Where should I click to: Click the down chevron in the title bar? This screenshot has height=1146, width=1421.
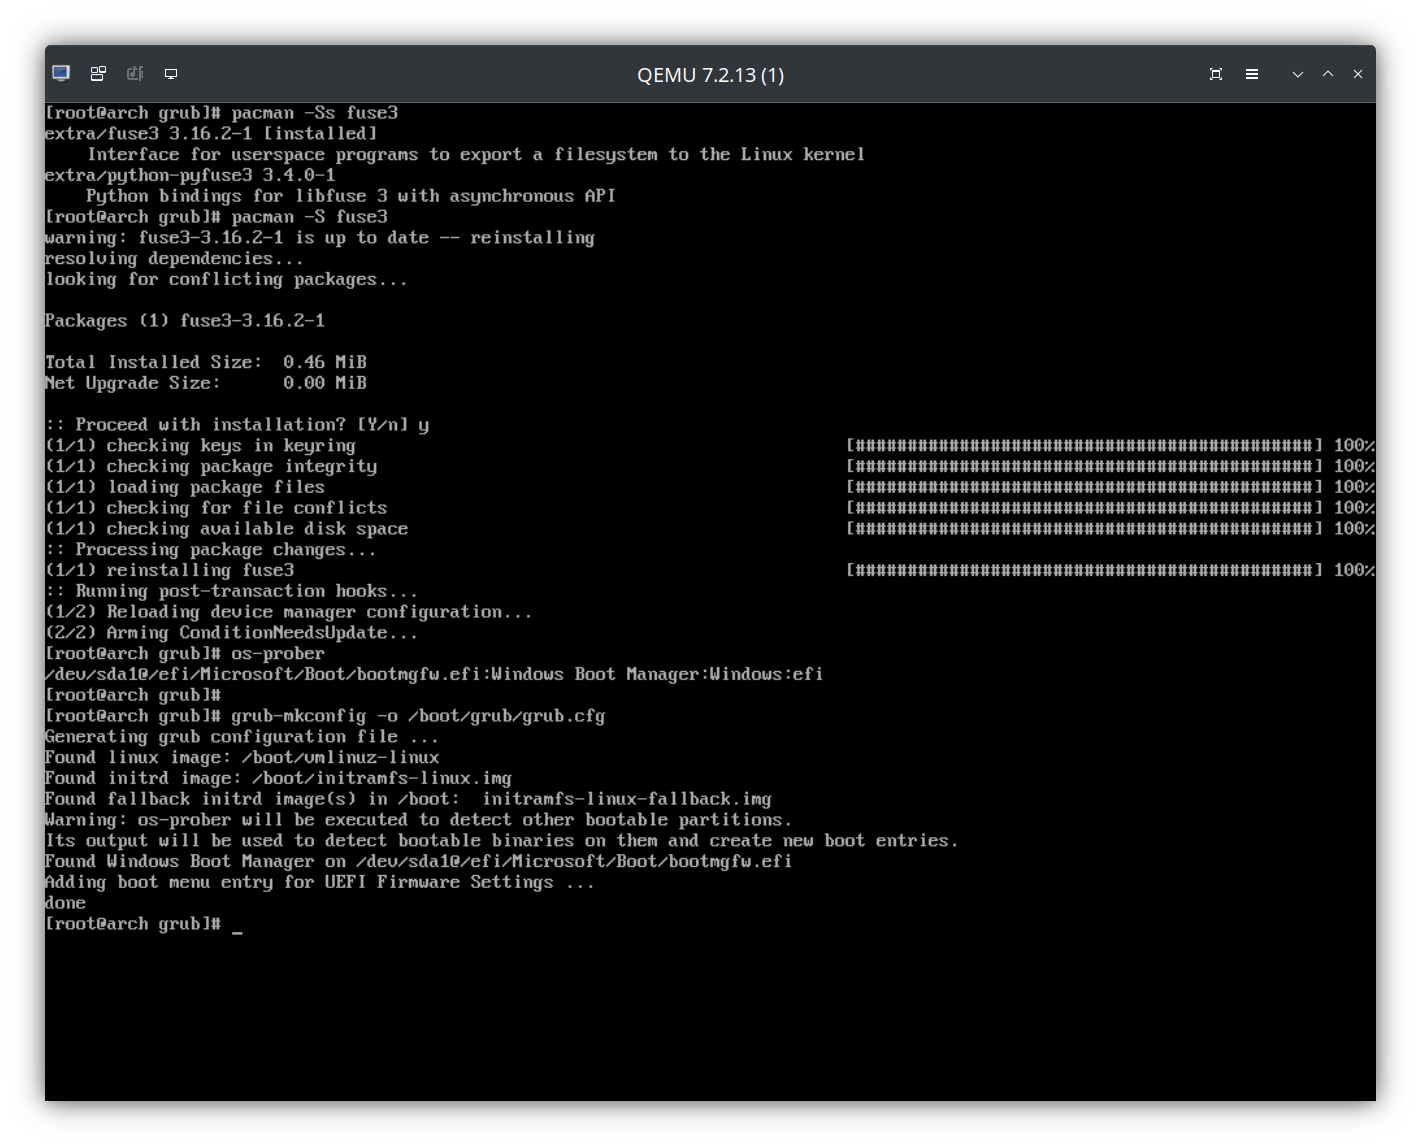coord(1297,73)
